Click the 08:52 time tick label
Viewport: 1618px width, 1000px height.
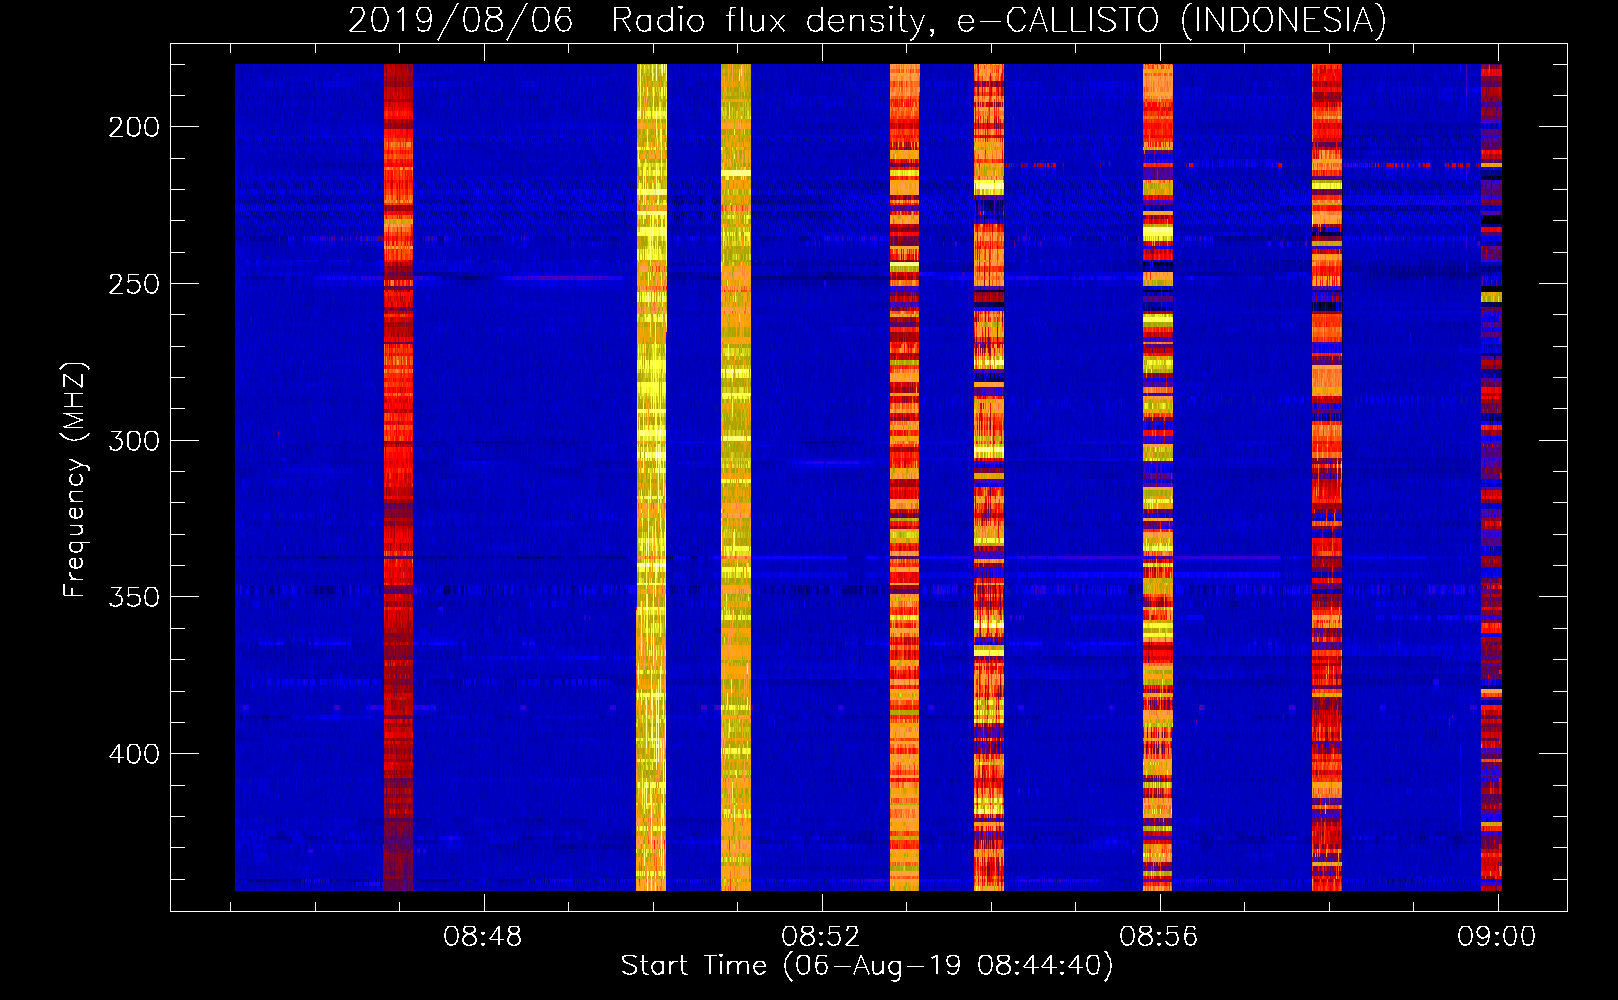(x=821, y=937)
